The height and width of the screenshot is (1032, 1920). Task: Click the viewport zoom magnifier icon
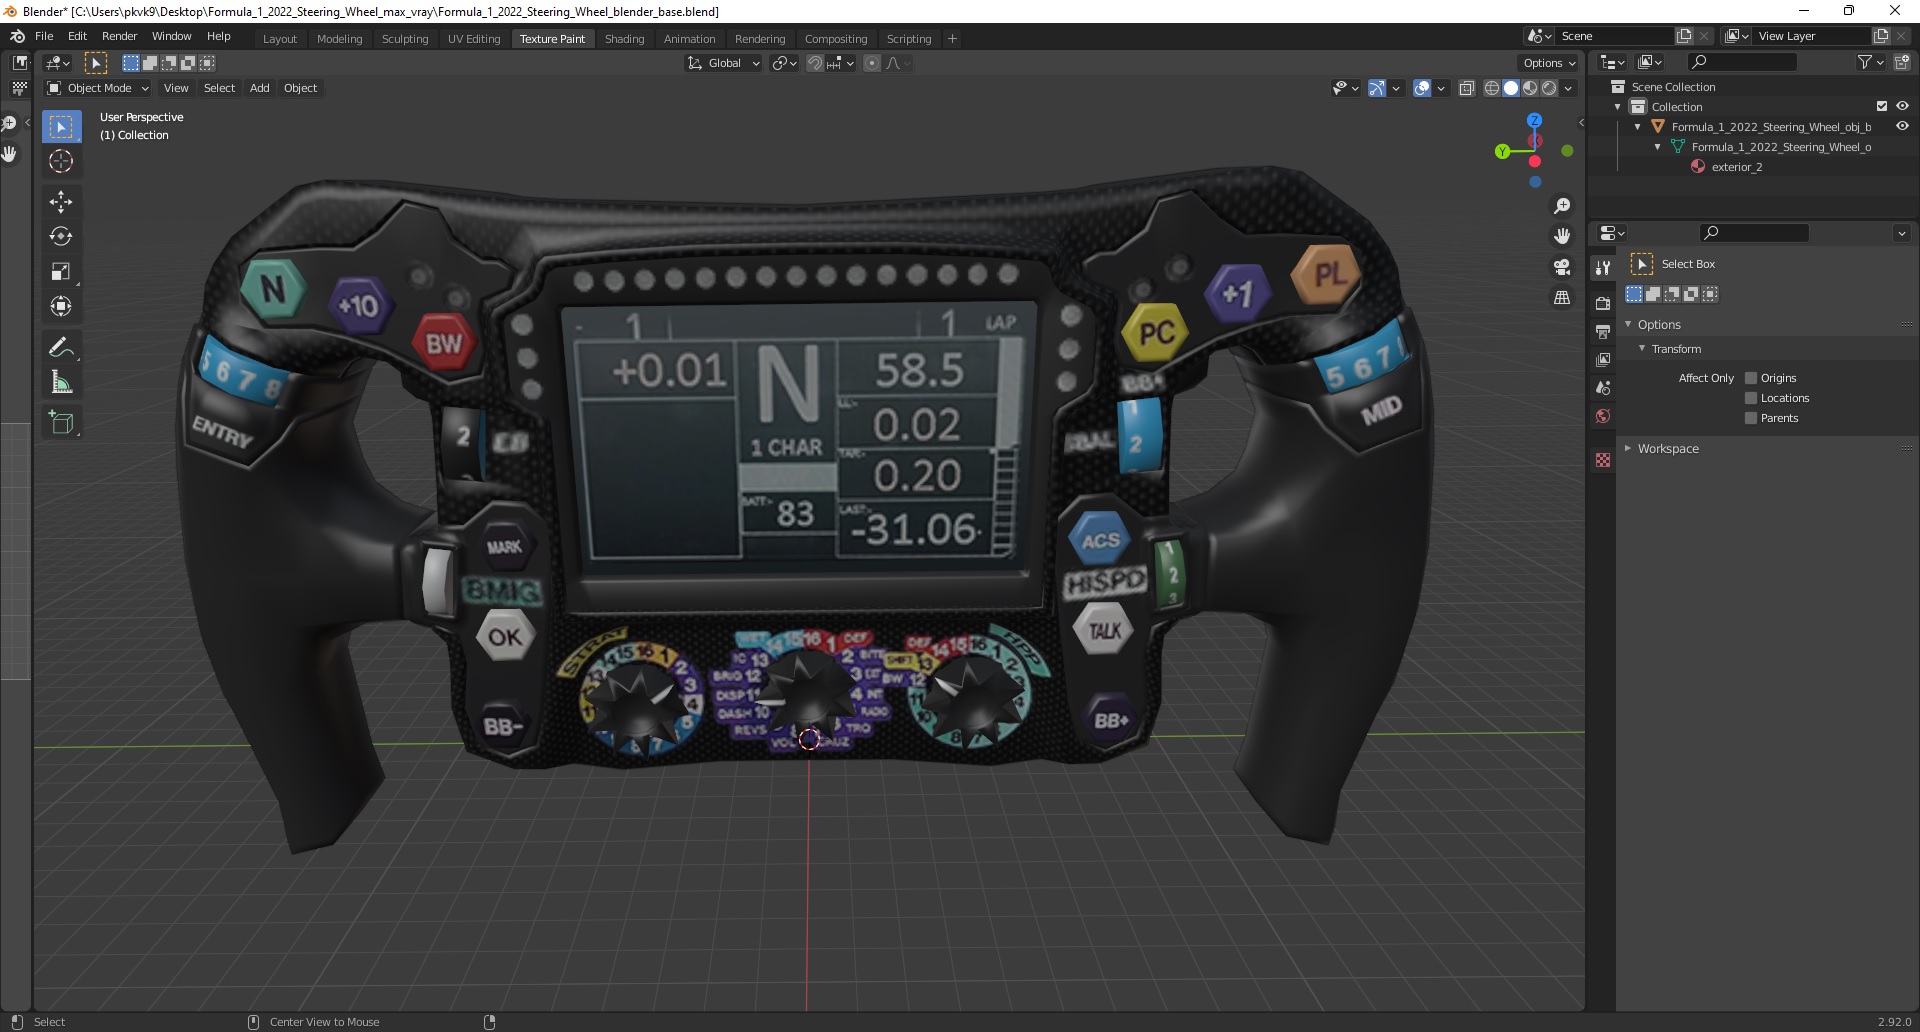point(1562,206)
